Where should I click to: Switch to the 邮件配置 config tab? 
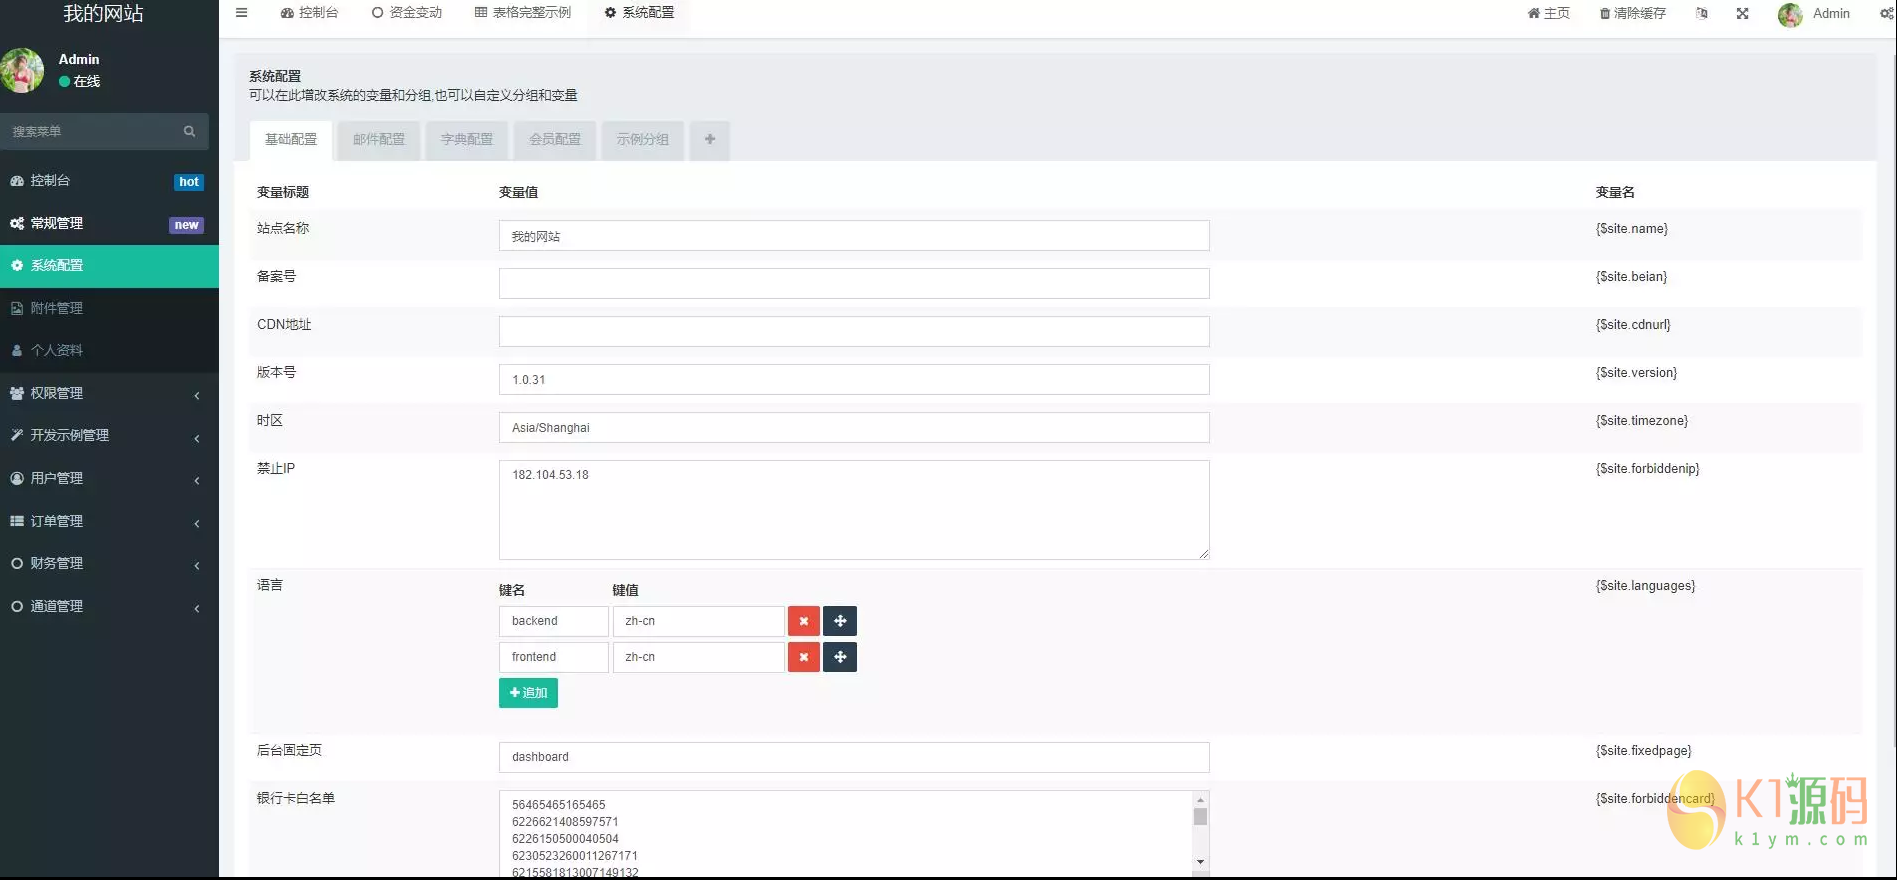(x=379, y=140)
